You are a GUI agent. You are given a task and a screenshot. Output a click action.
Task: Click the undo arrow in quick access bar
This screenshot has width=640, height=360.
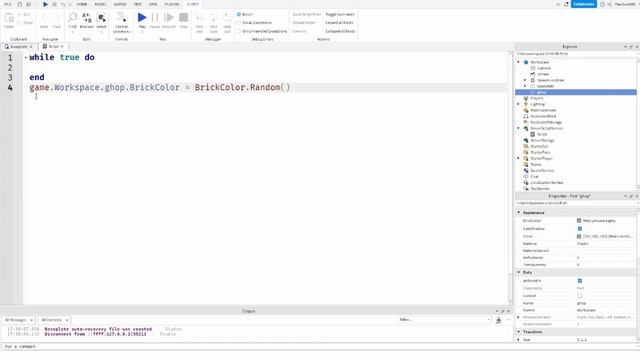click(63, 4)
